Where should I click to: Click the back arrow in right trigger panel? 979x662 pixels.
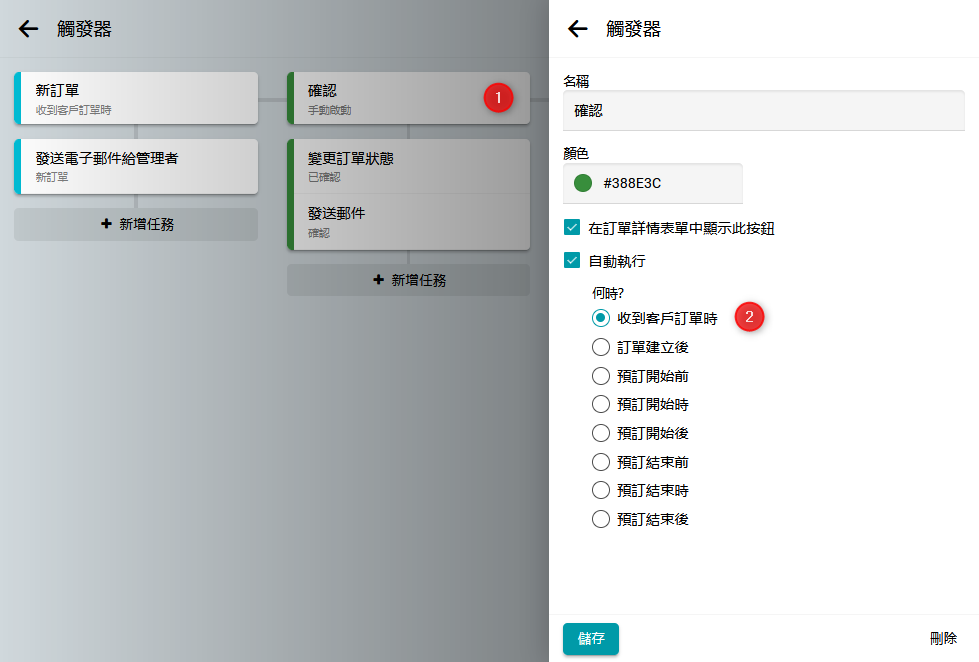[578, 29]
